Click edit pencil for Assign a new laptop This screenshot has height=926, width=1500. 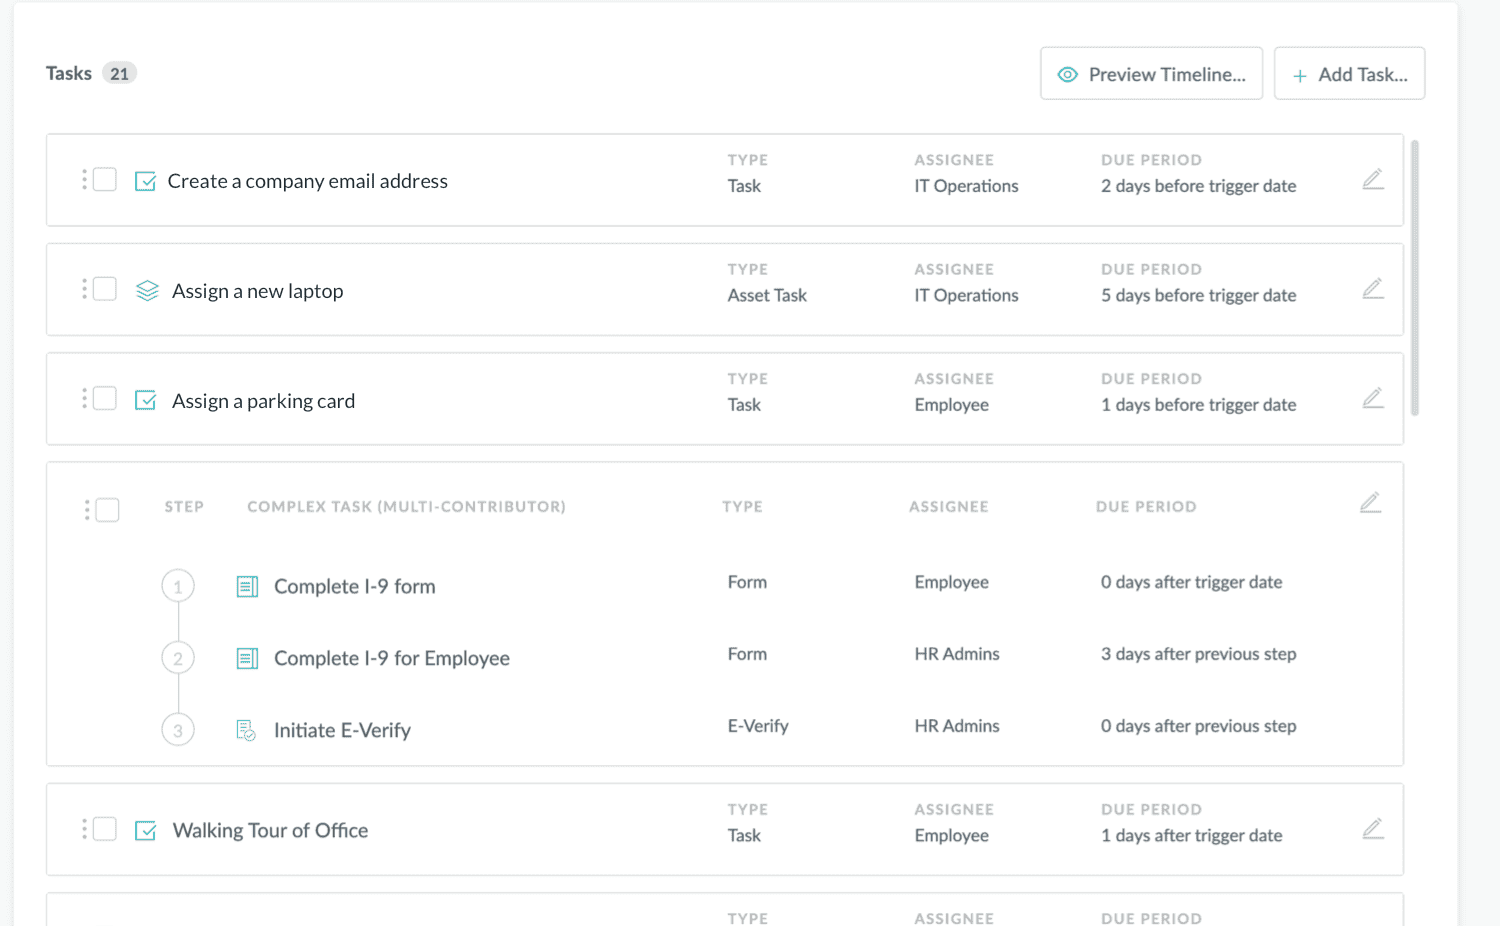click(1373, 289)
